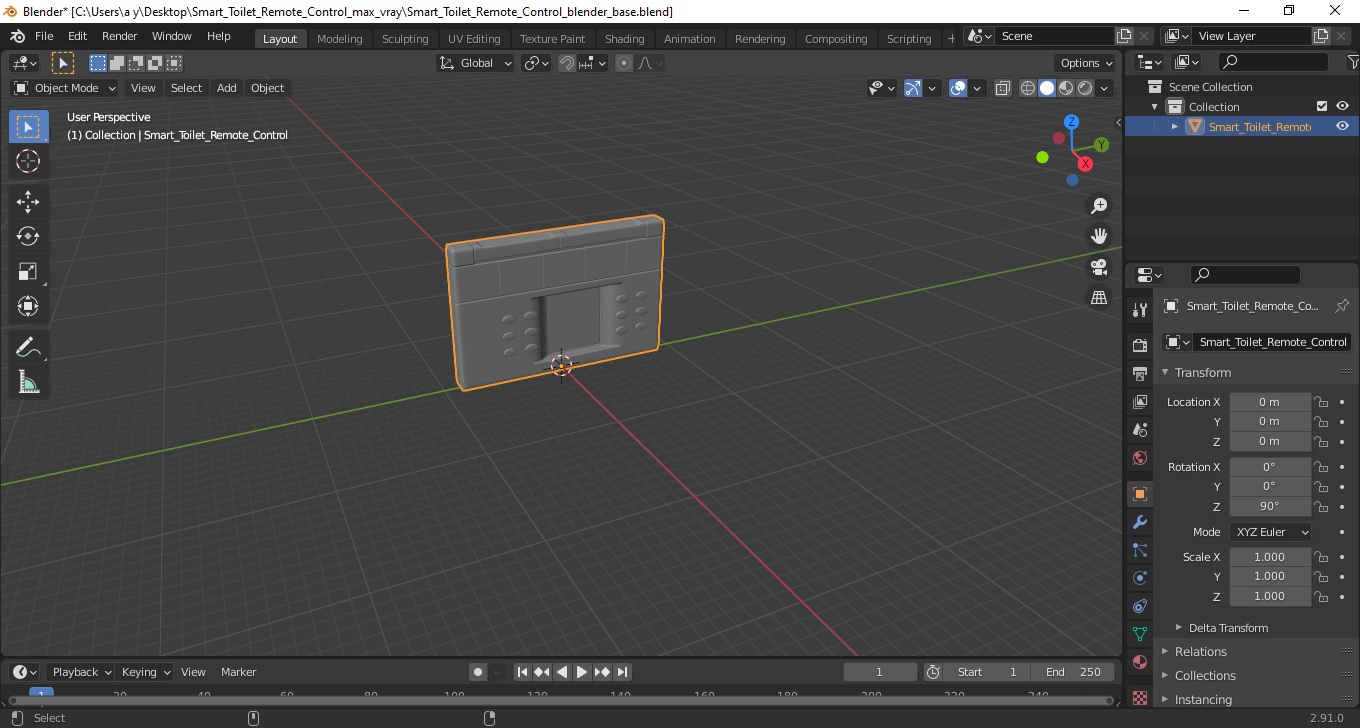Screen dimensions: 1360x728
Task: Open XYZ Euler rotation mode dropdown
Action: 1270,532
